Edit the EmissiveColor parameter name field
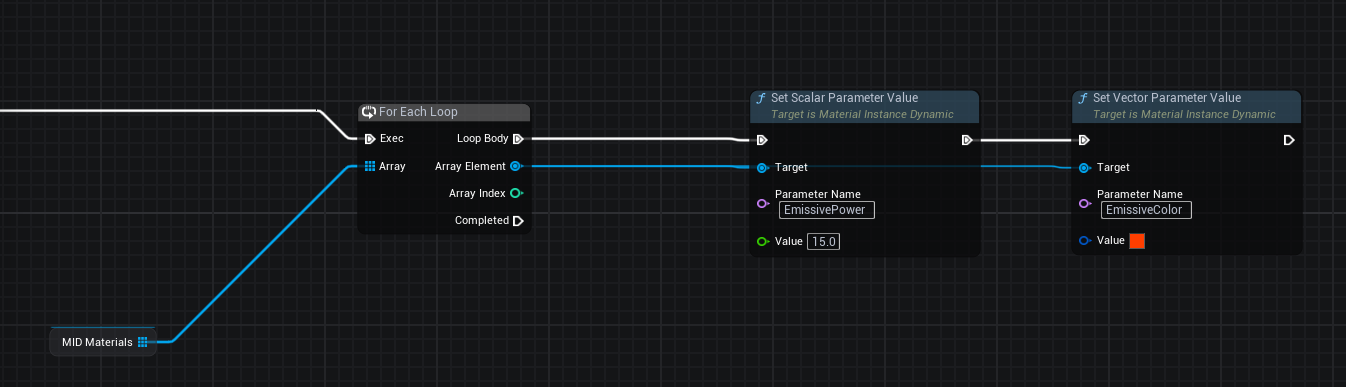1346x387 pixels. (1147, 210)
